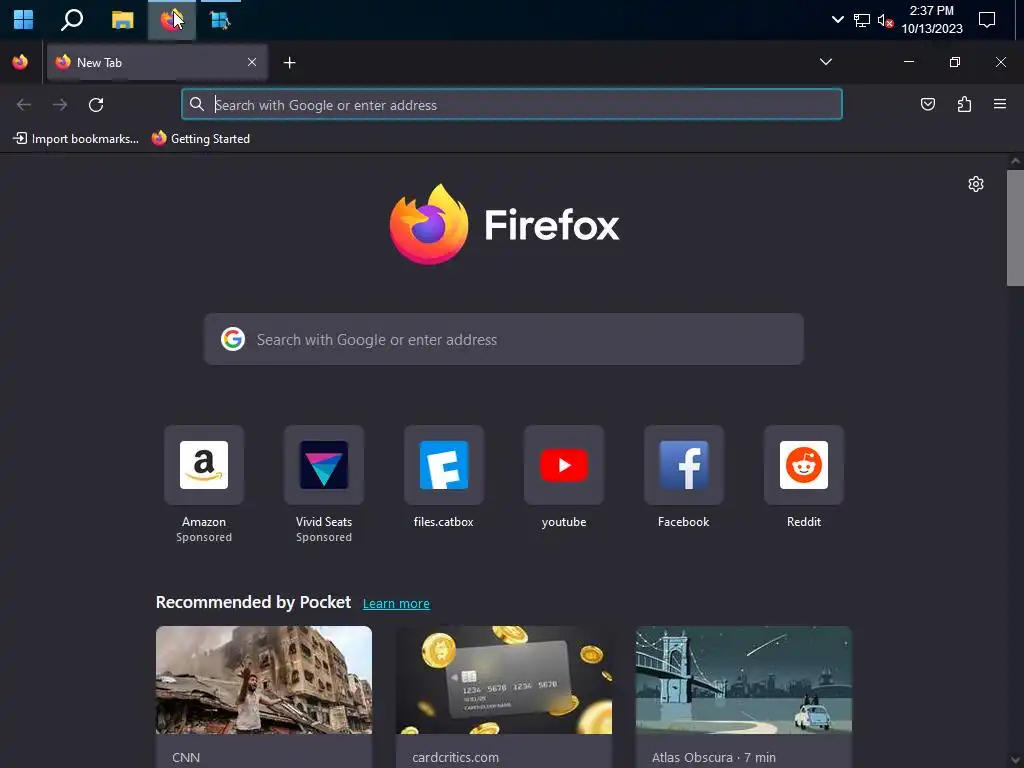Open Windows search magnifier in taskbar
The image size is (1024, 768).
coord(72,20)
